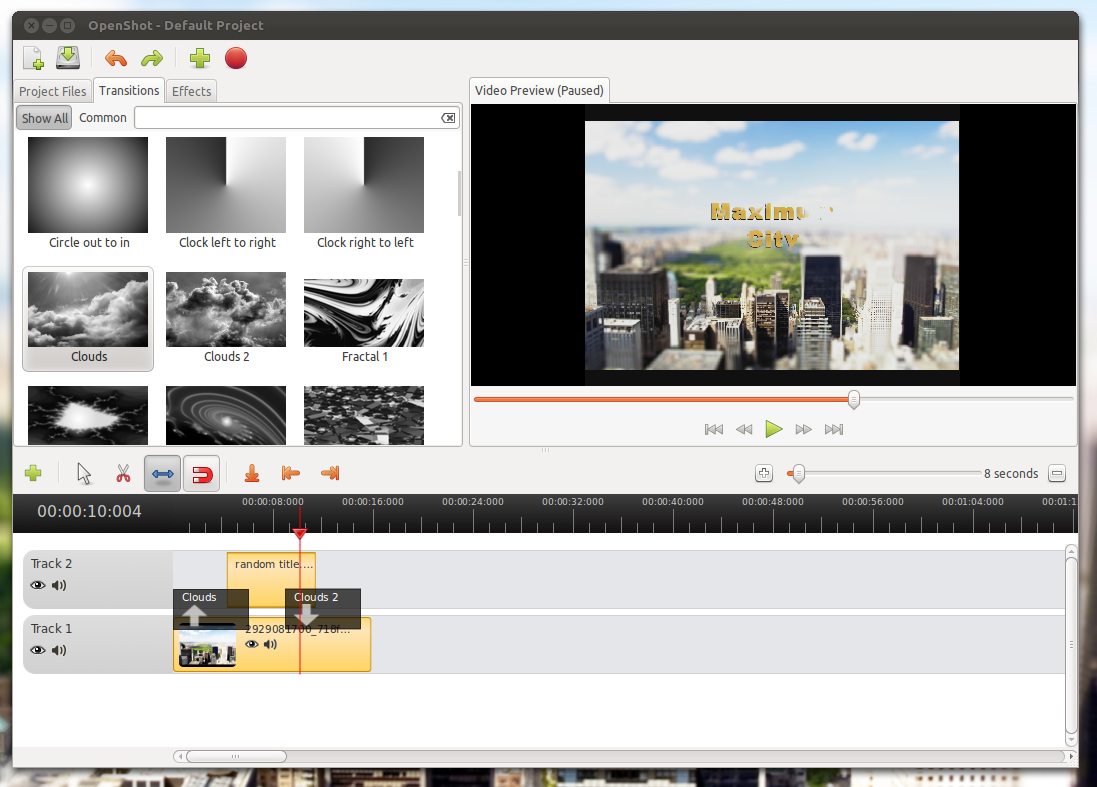Click timeline zoom out icon
The image size is (1097, 787).
pyautogui.click(x=1056, y=474)
